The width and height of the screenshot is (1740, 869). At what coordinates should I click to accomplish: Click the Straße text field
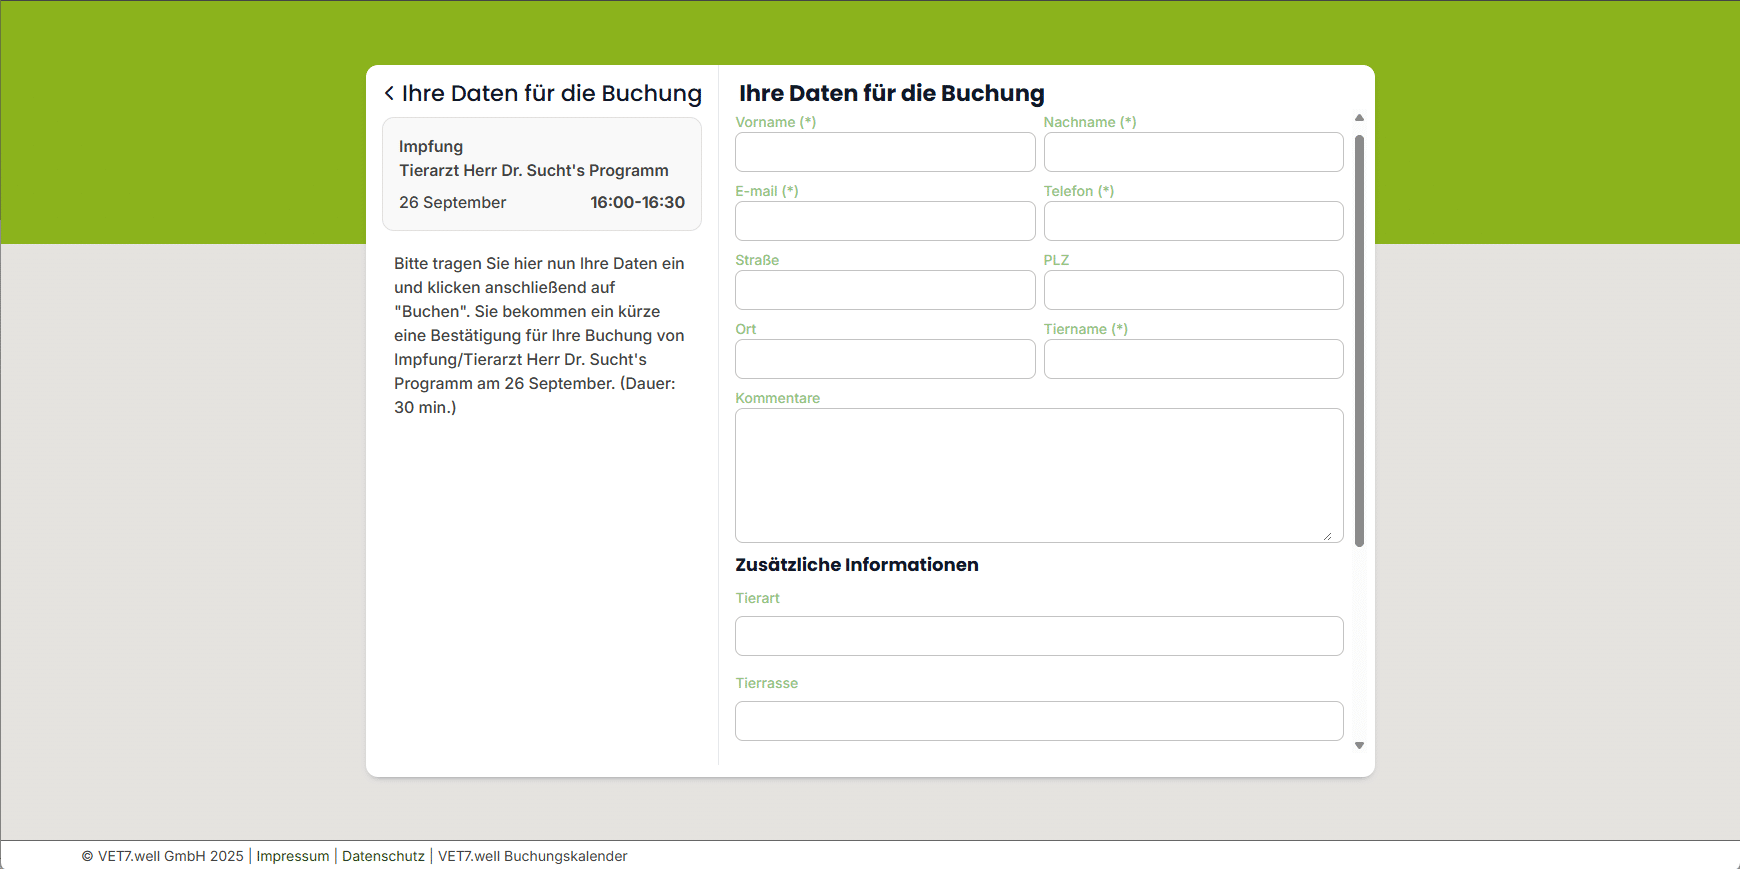click(885, 290)
